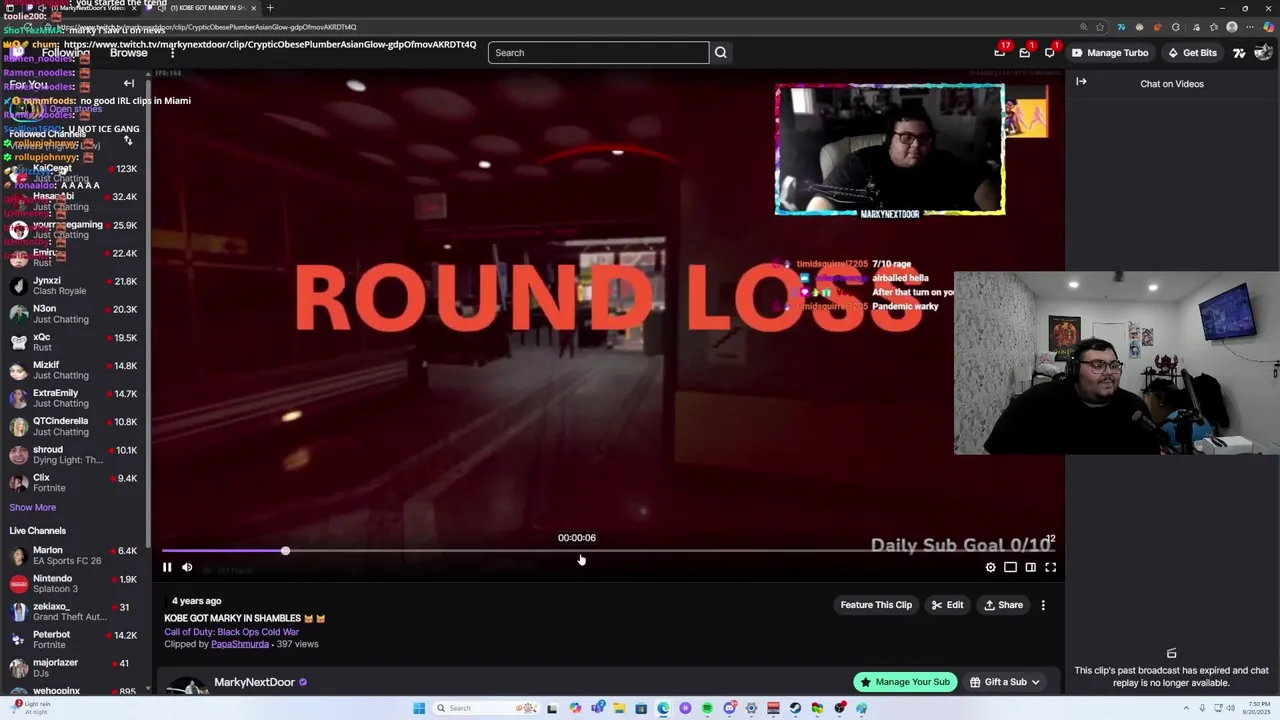Sort followed channels list
The height and width of the screenshot is (720, 1280).
[128, 140]
